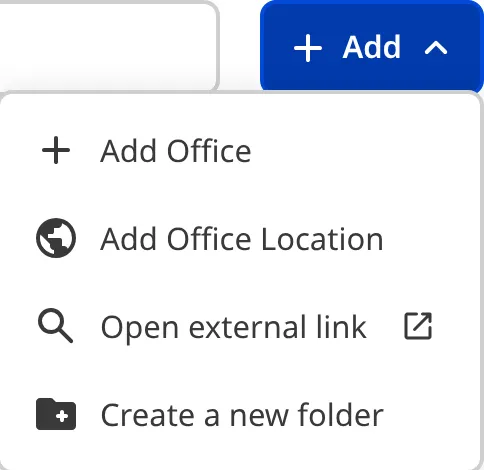Click the globe icon for Office Location

[x=56, y=238]
